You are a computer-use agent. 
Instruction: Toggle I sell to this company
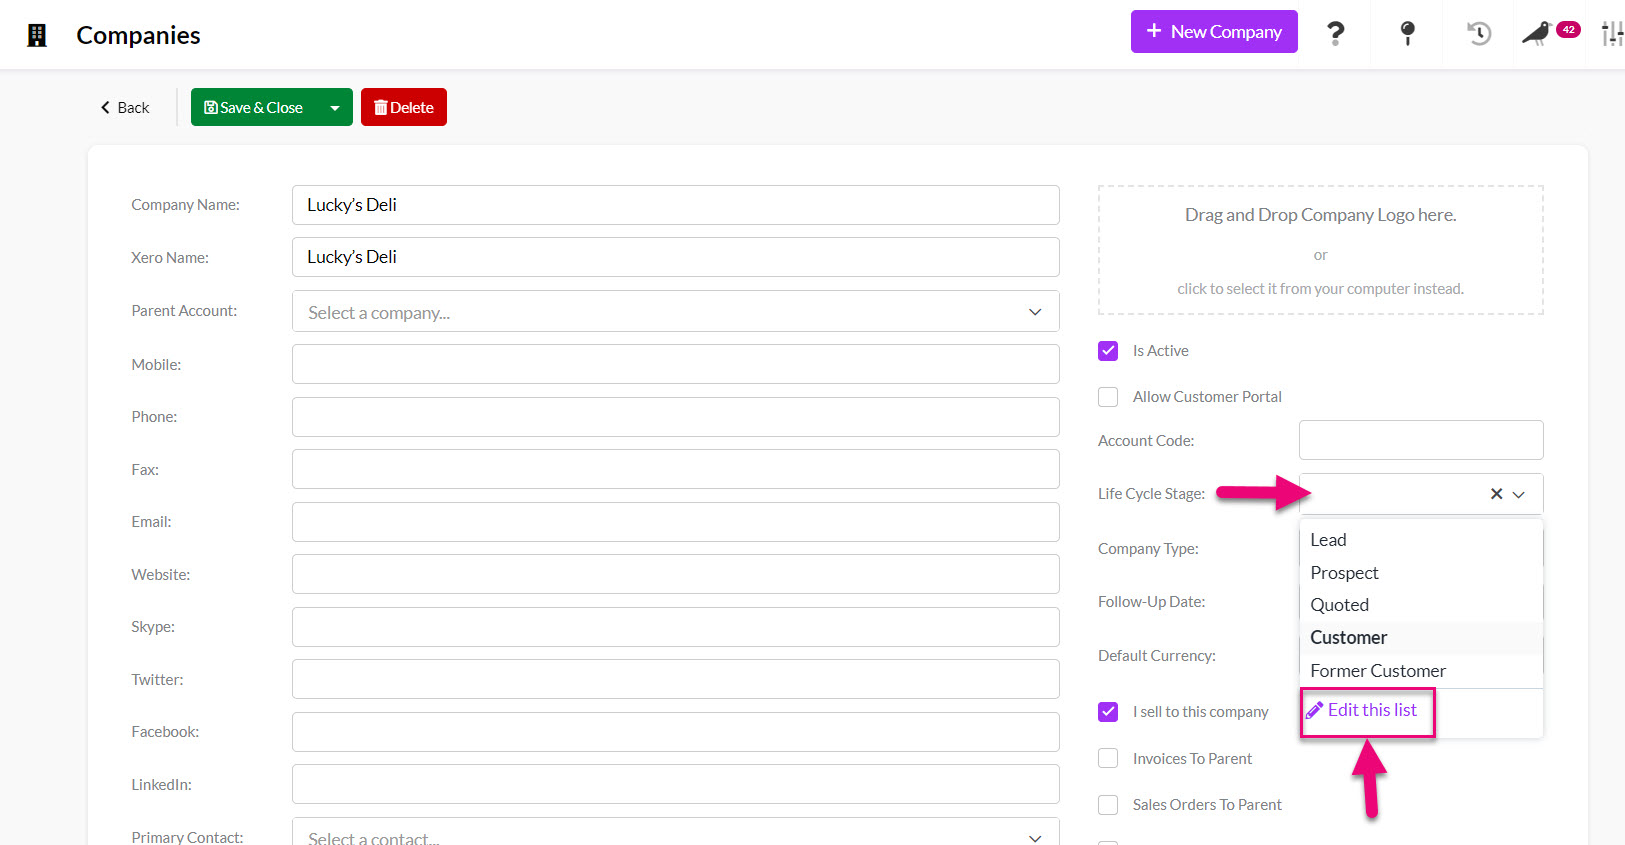coord(1108,712)
